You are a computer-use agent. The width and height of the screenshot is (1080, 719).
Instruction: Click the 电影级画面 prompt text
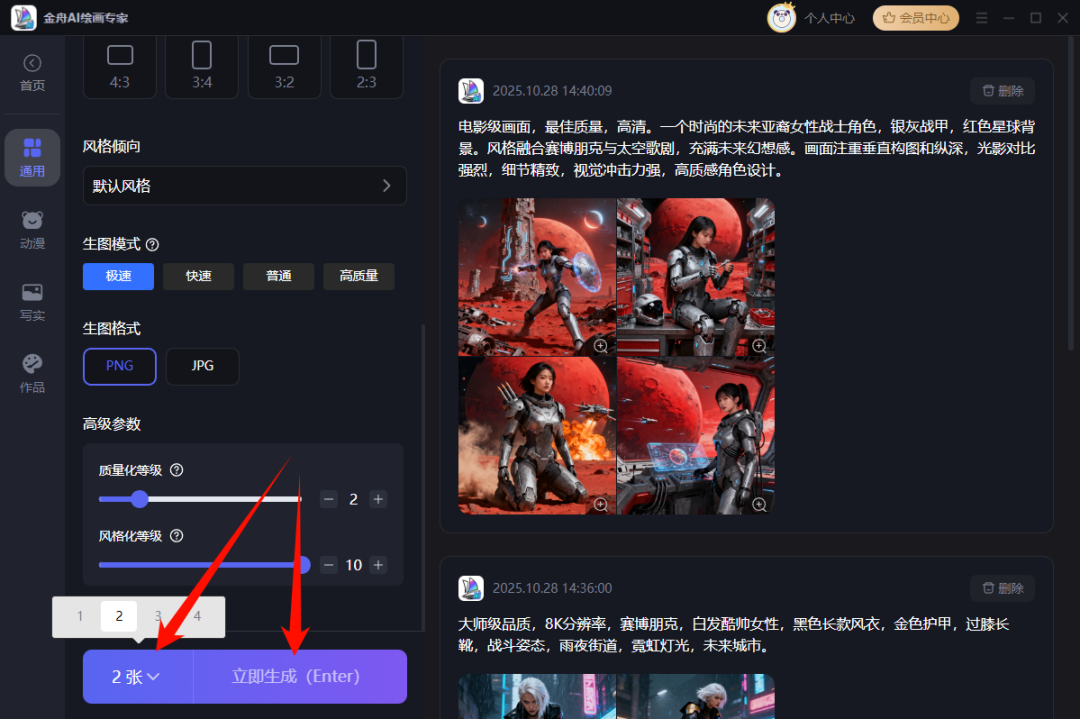747,148
